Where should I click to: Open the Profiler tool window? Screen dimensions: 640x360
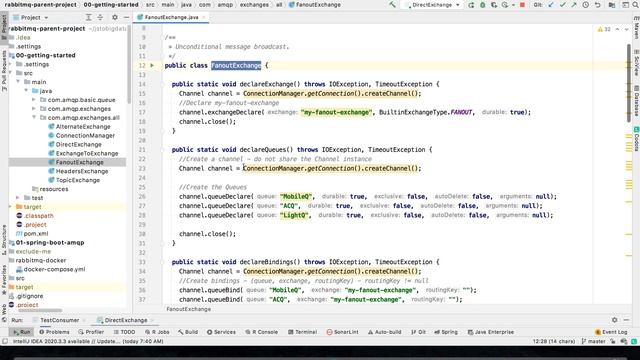(91, 332)
